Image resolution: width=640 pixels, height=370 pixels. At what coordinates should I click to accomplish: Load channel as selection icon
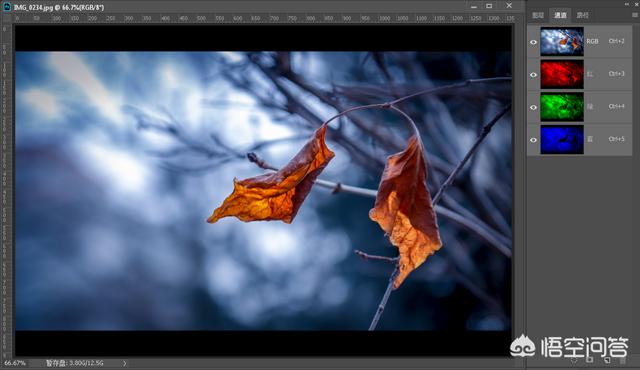573,361
